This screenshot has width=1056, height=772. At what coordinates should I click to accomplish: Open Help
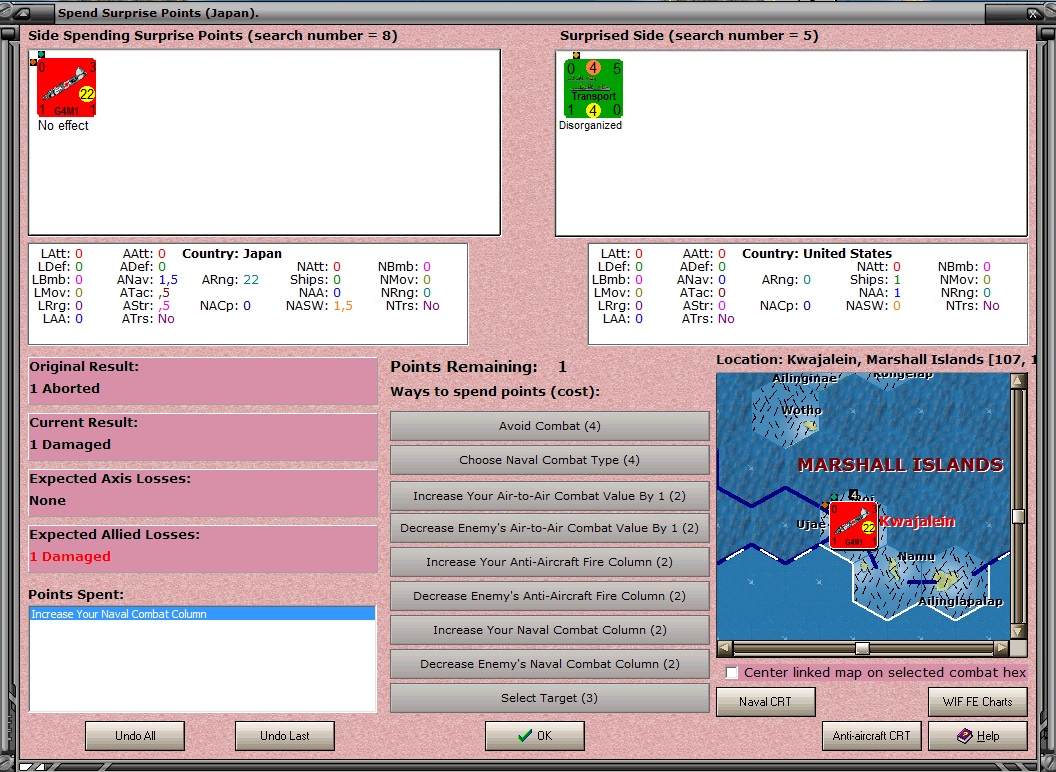click(978, 736)
